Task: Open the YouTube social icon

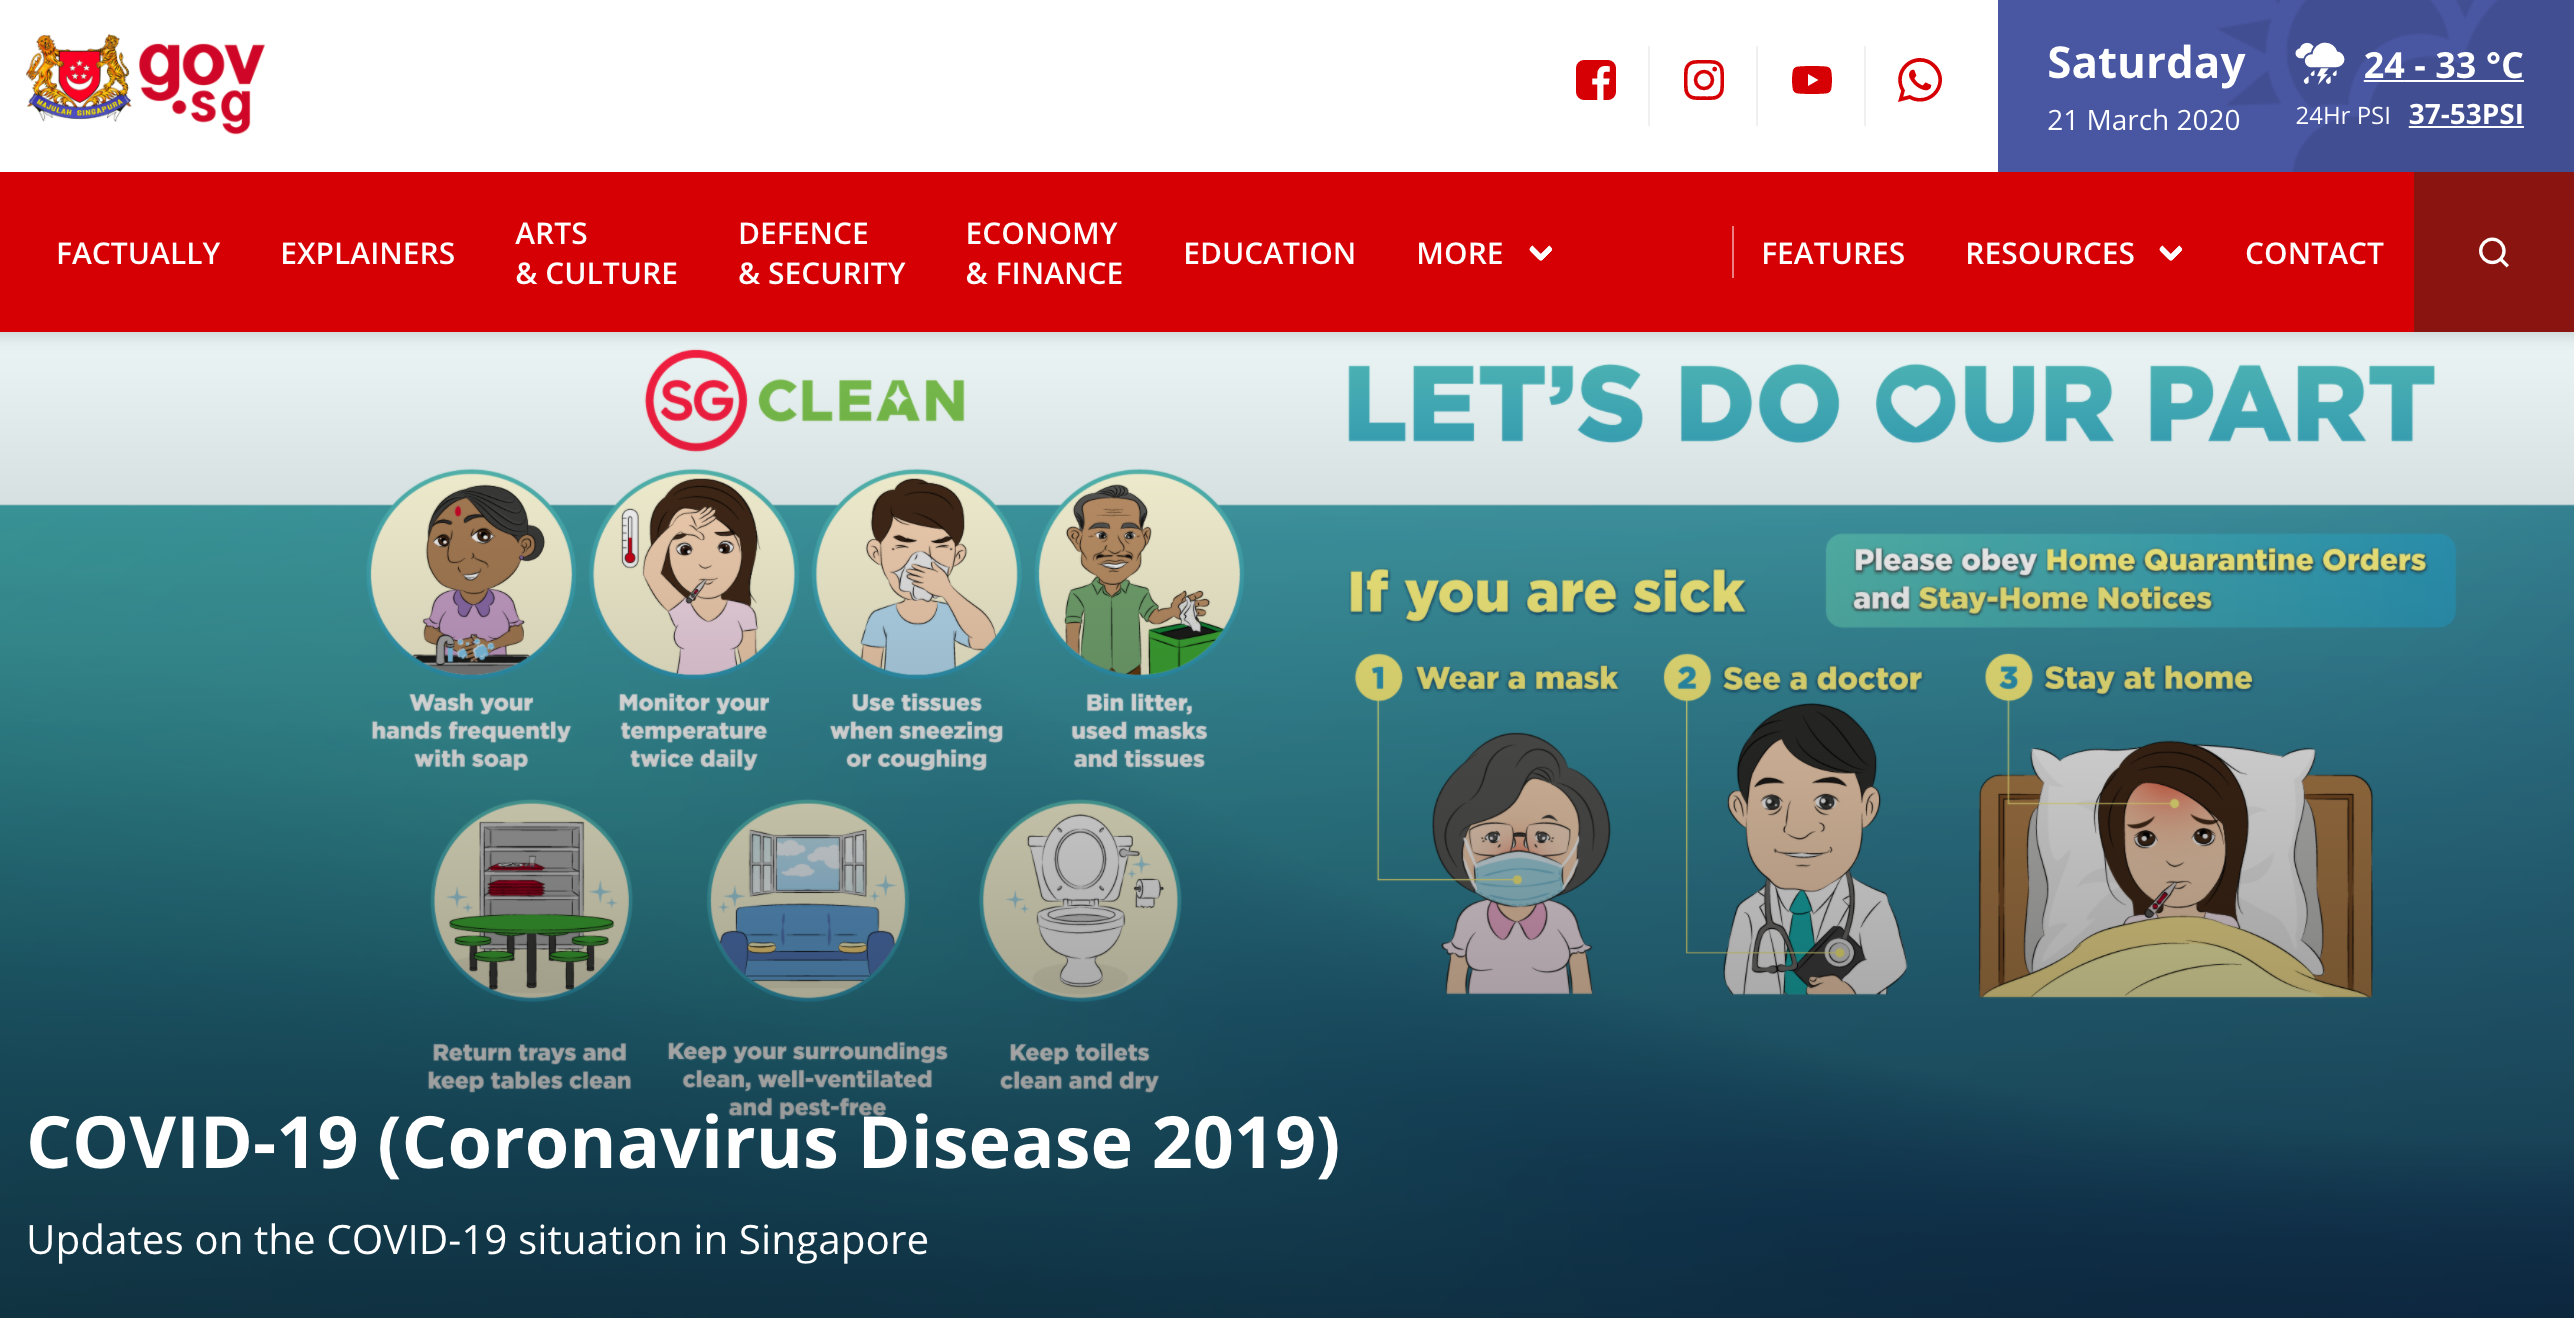Action: tap(1811, 81)
